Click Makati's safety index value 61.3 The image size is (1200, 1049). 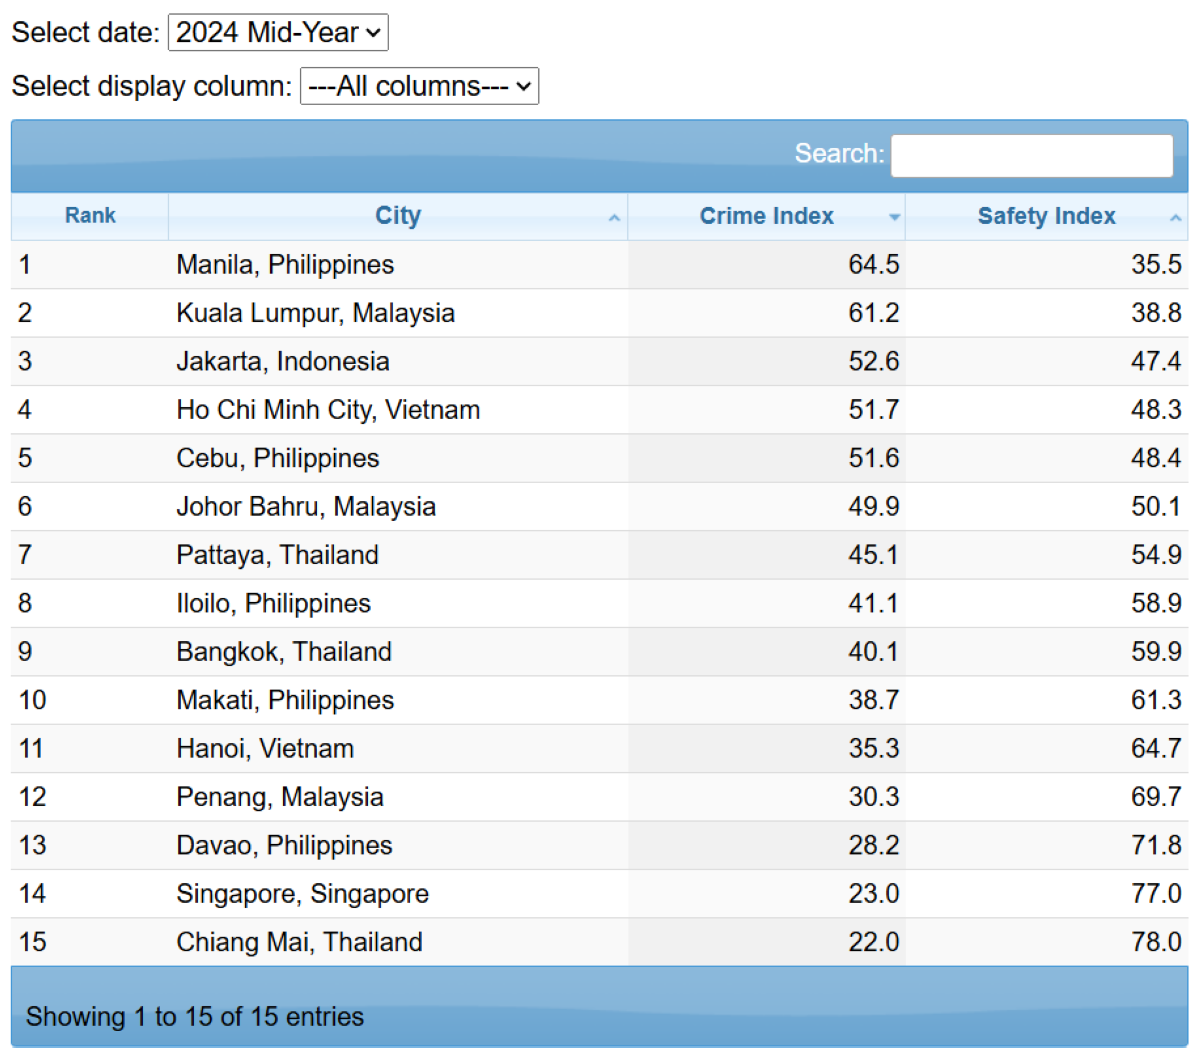[1156, 700]
